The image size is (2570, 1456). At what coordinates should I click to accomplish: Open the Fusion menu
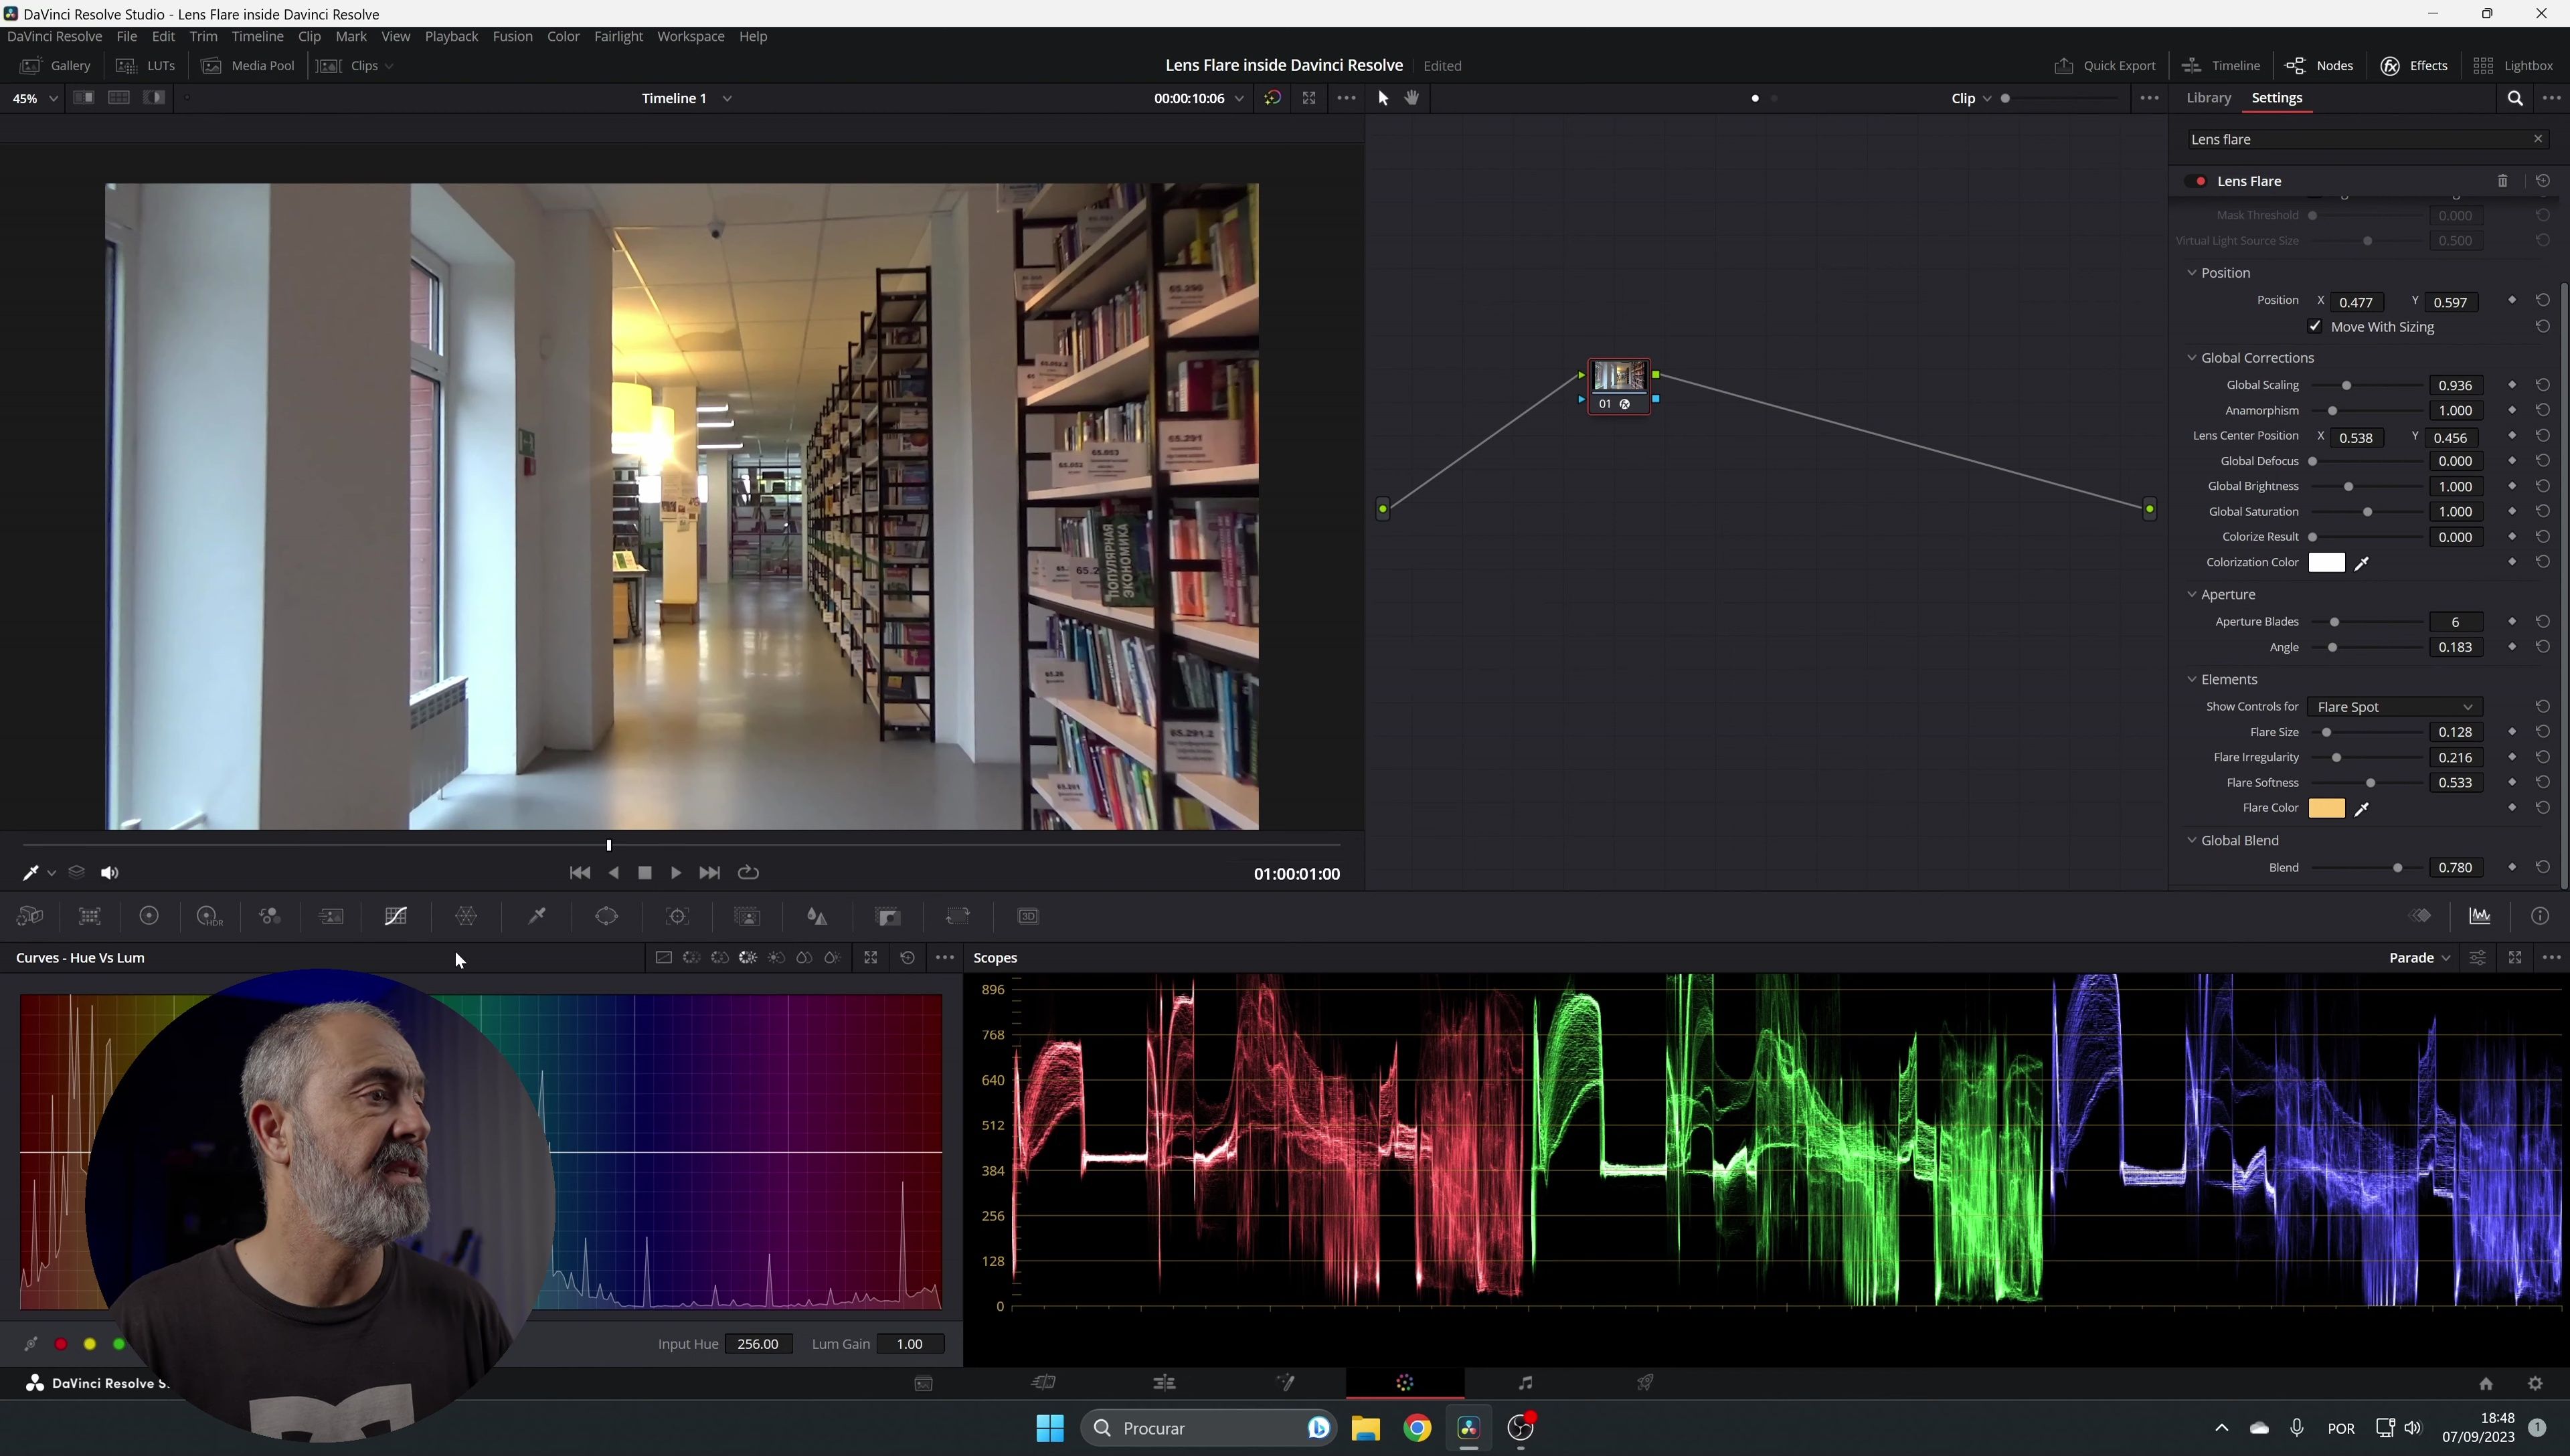(x=512, y=36)
